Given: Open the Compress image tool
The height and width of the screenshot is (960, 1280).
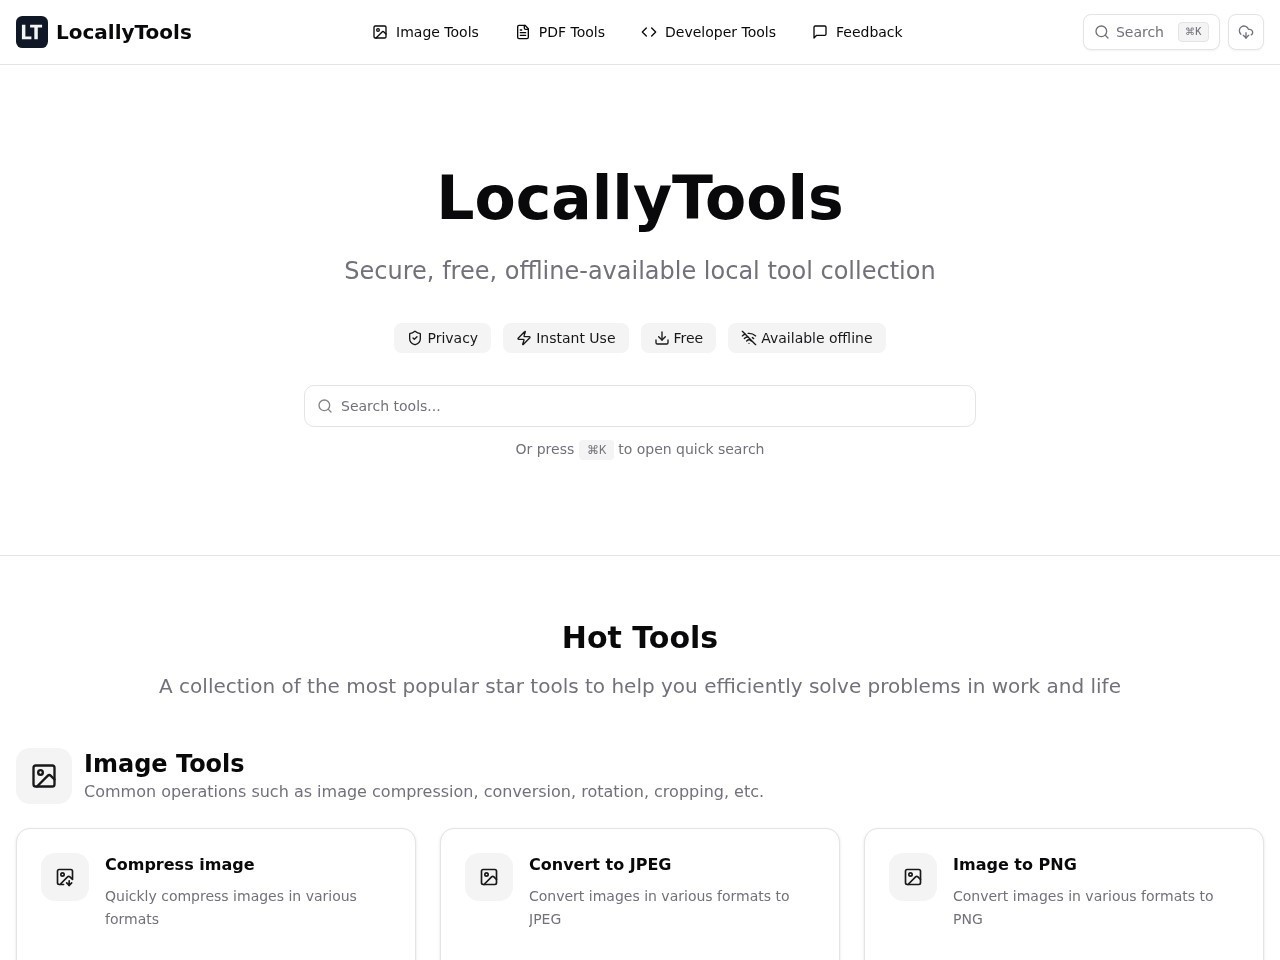Looking at the screenshot, I should tap(216, 894).
